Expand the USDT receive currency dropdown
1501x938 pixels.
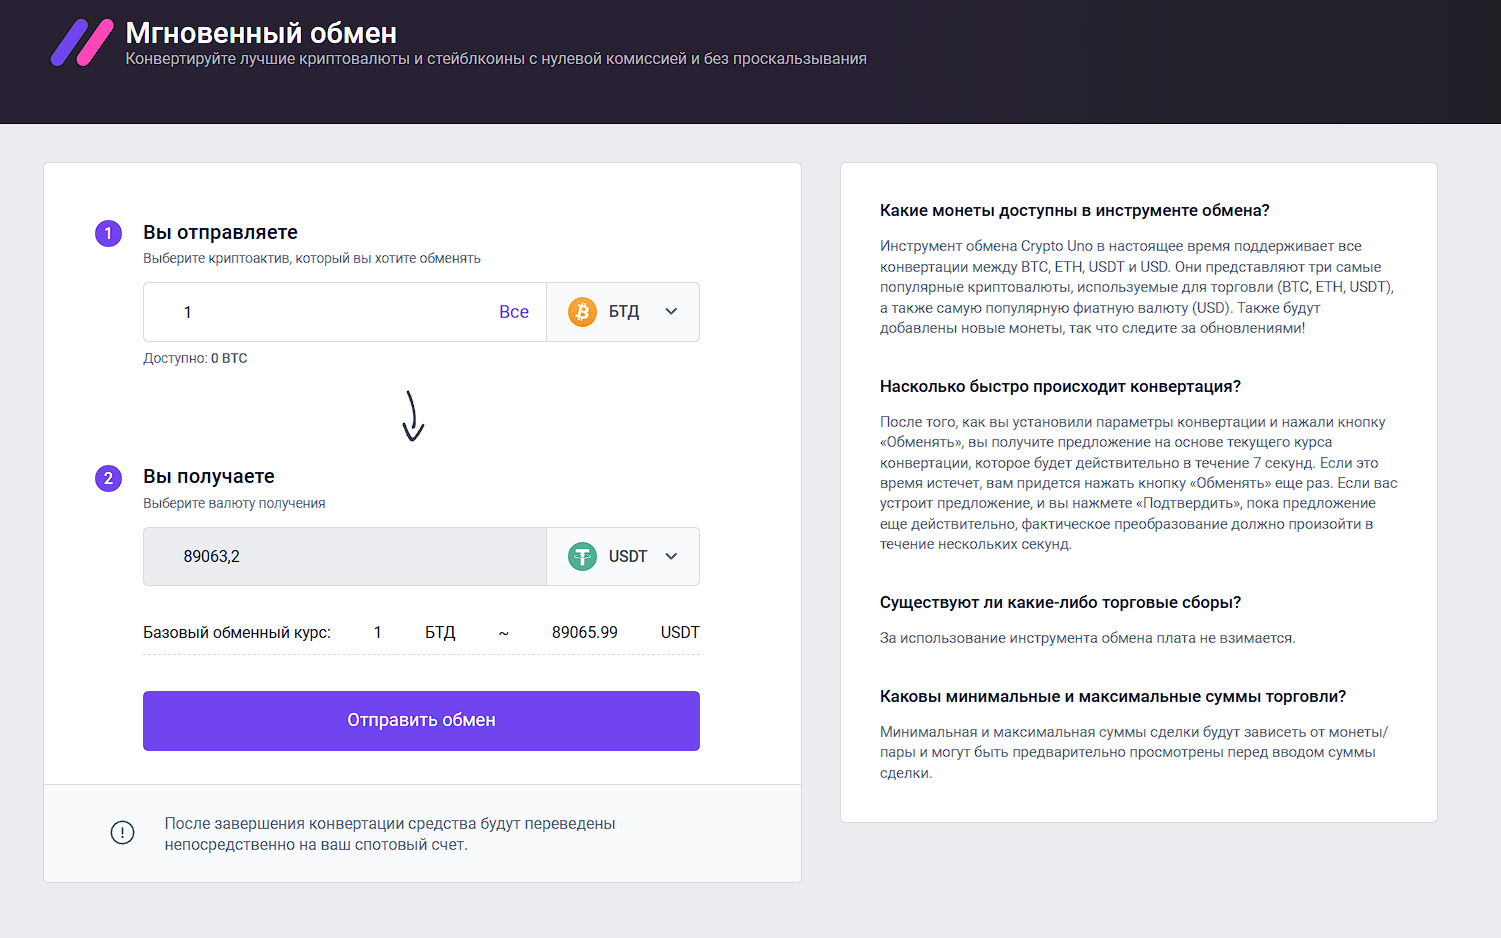coord(671,556)
